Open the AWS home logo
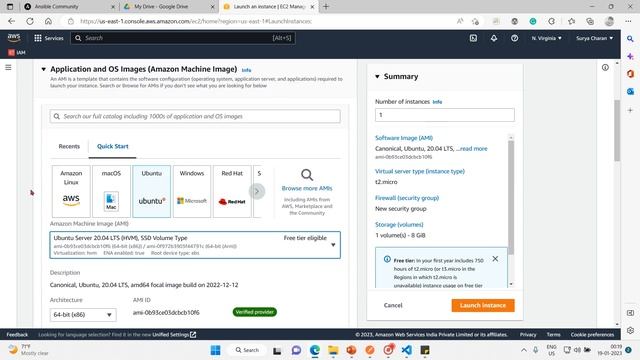The width and height of the screenshot is (640, 360). pyautogui.click(x=13, y=38)
